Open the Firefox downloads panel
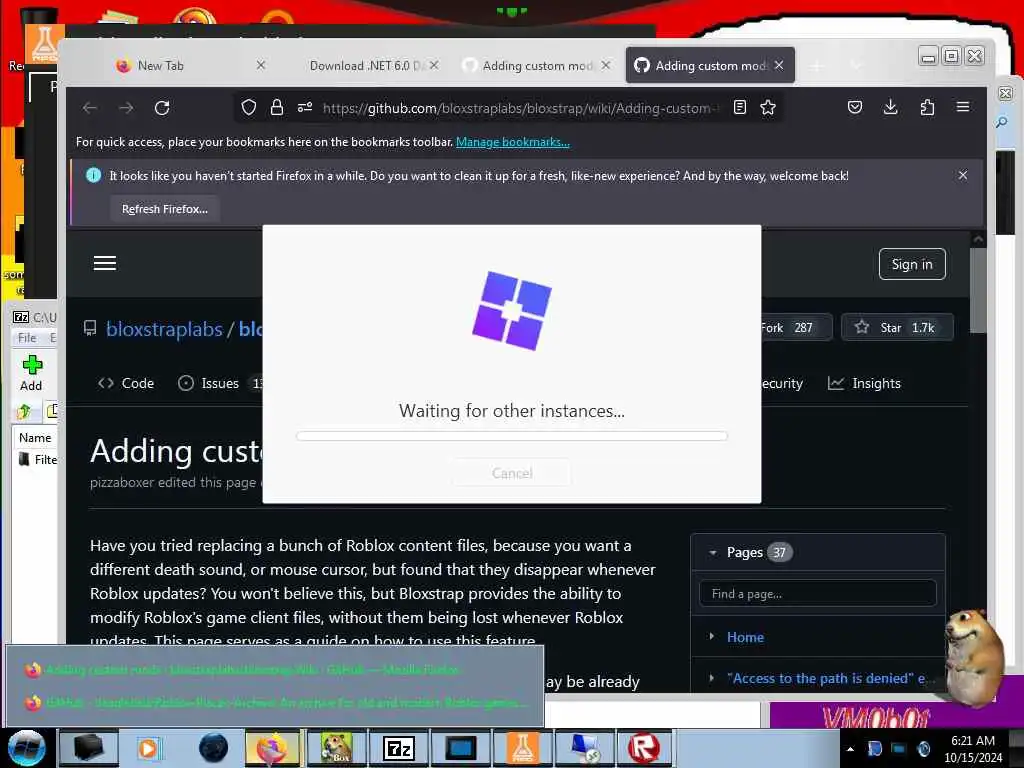Screen dimensions: 1024x768 click(890, 107)
